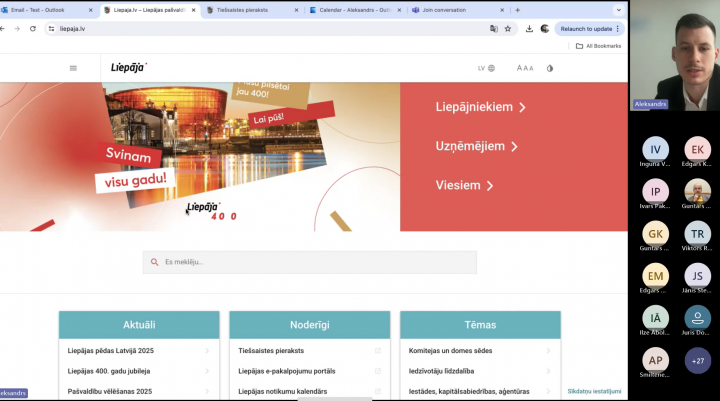This screenshot has width=720, height=401.
Task: Open browser downloads icon
Action: [x=529, y=28]
